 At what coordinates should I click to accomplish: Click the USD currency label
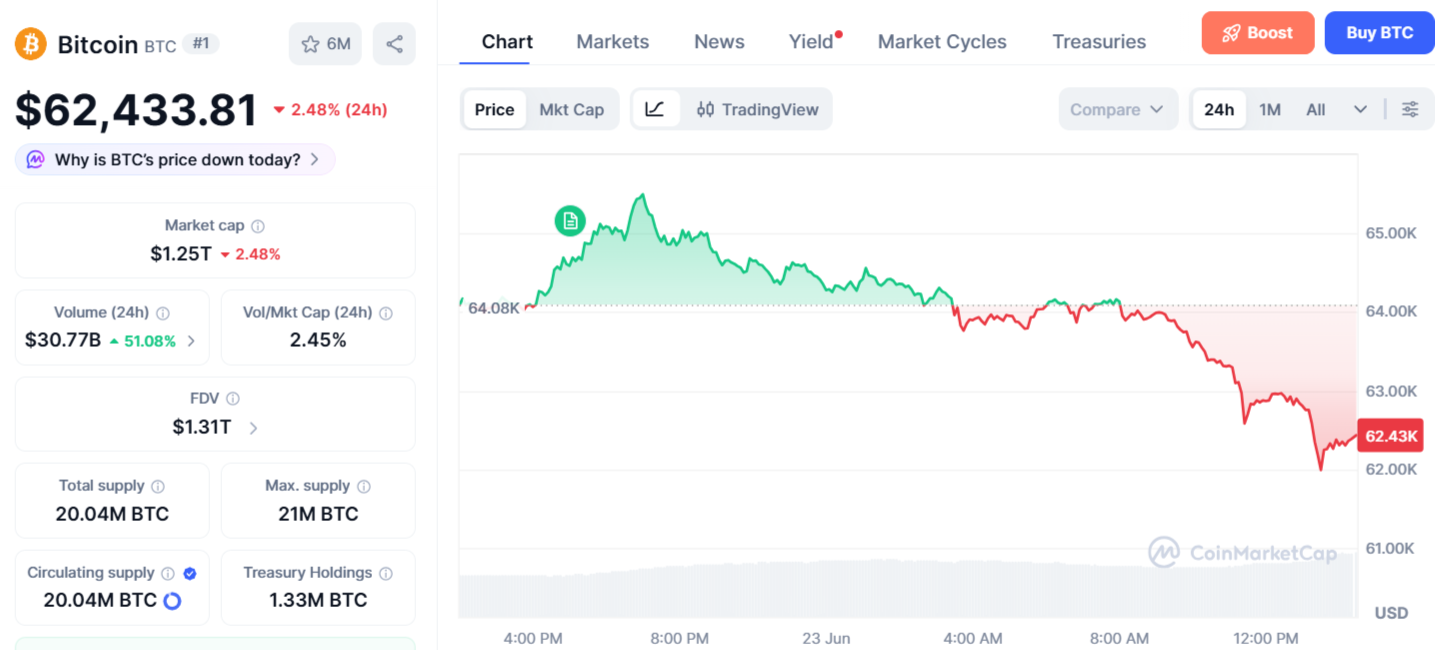[1391, 613]
